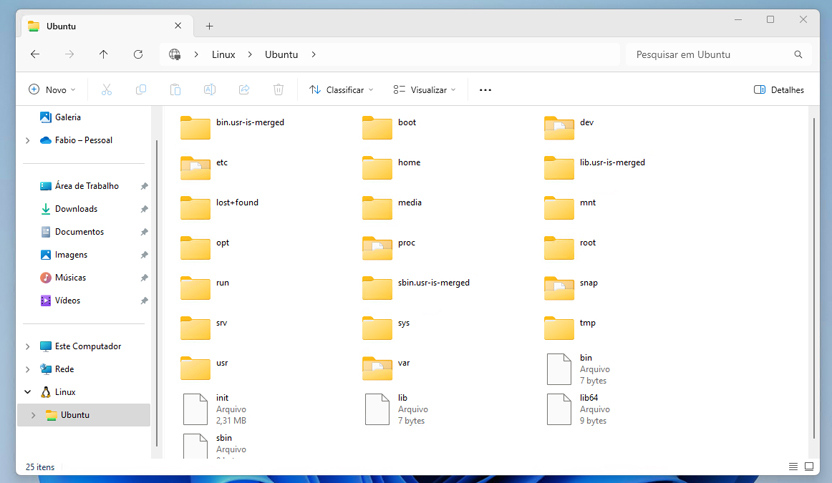Screen dimensions: 832x483
Task: Go forward with the right arrow
Action: [x=70, y=54]
